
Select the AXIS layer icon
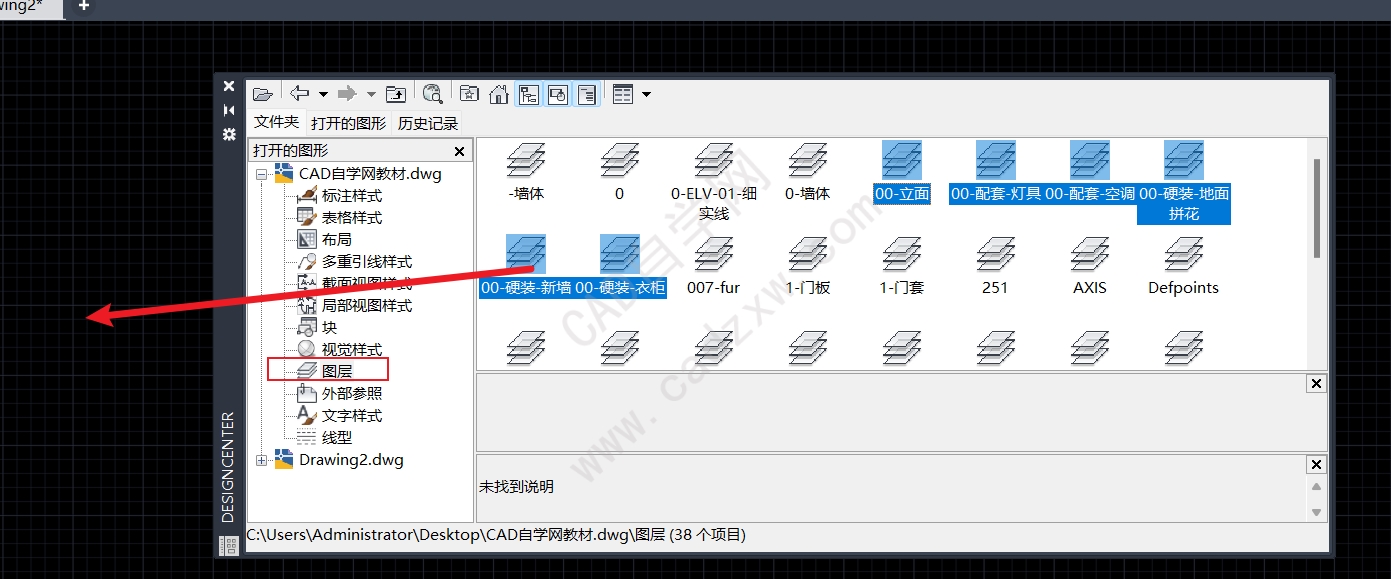(x=1090, y=254)
